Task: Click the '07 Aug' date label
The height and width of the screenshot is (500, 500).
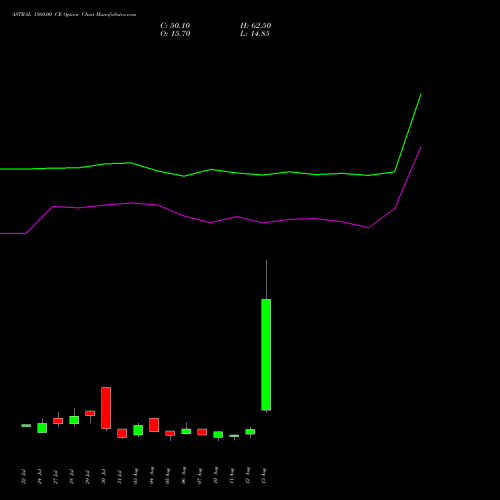Action: pyautogui.click(x=200, y=476)
